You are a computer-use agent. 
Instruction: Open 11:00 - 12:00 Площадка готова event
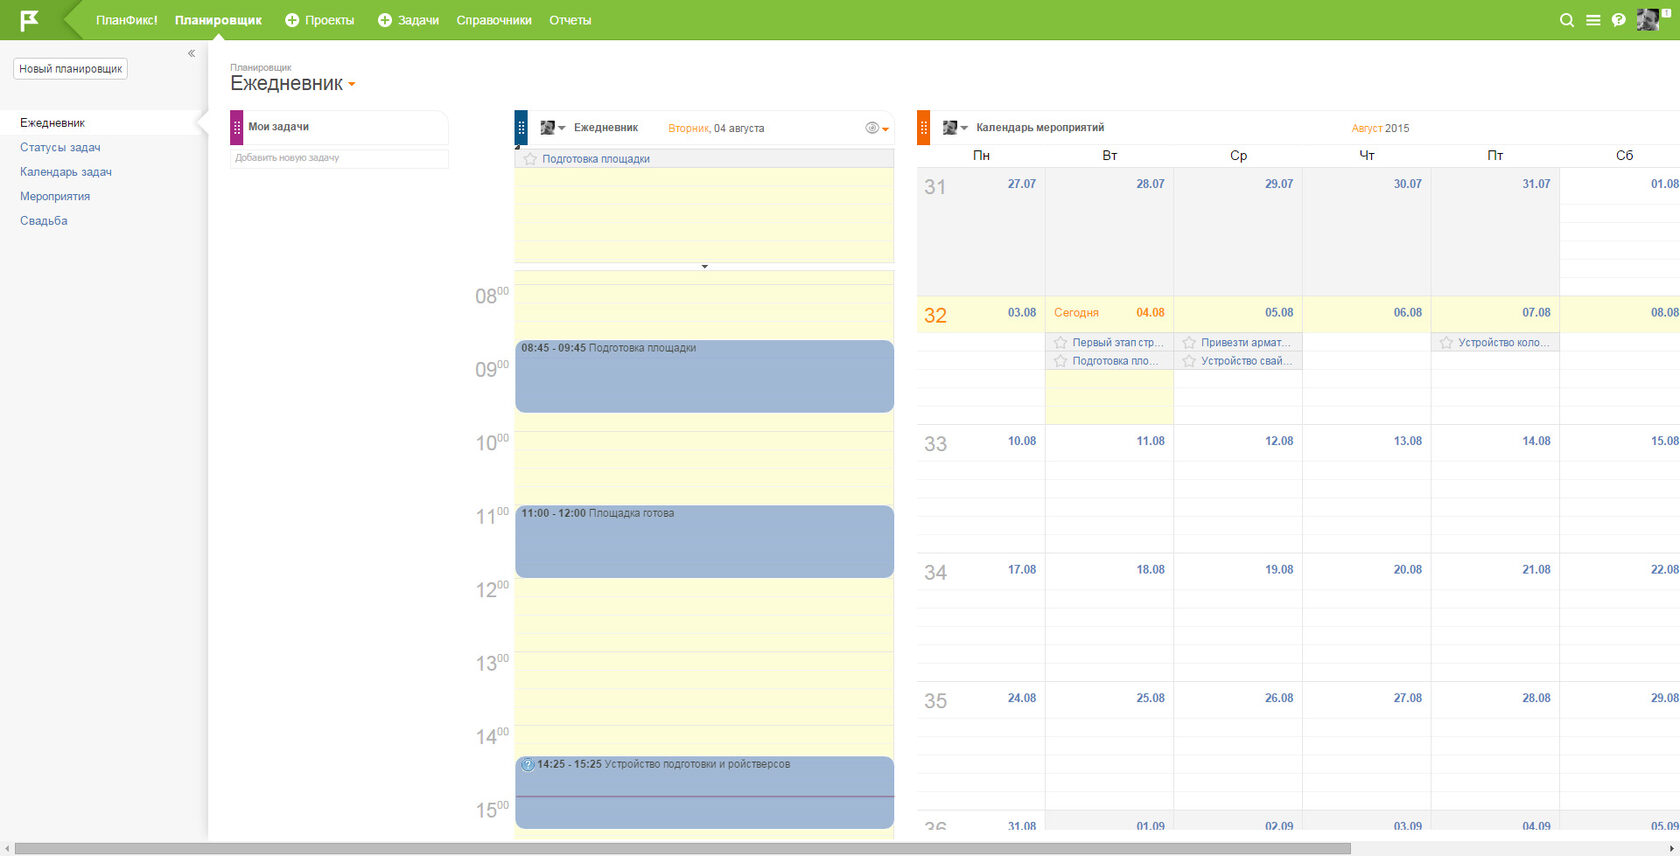pyautogui.click(x=704, y=541)
